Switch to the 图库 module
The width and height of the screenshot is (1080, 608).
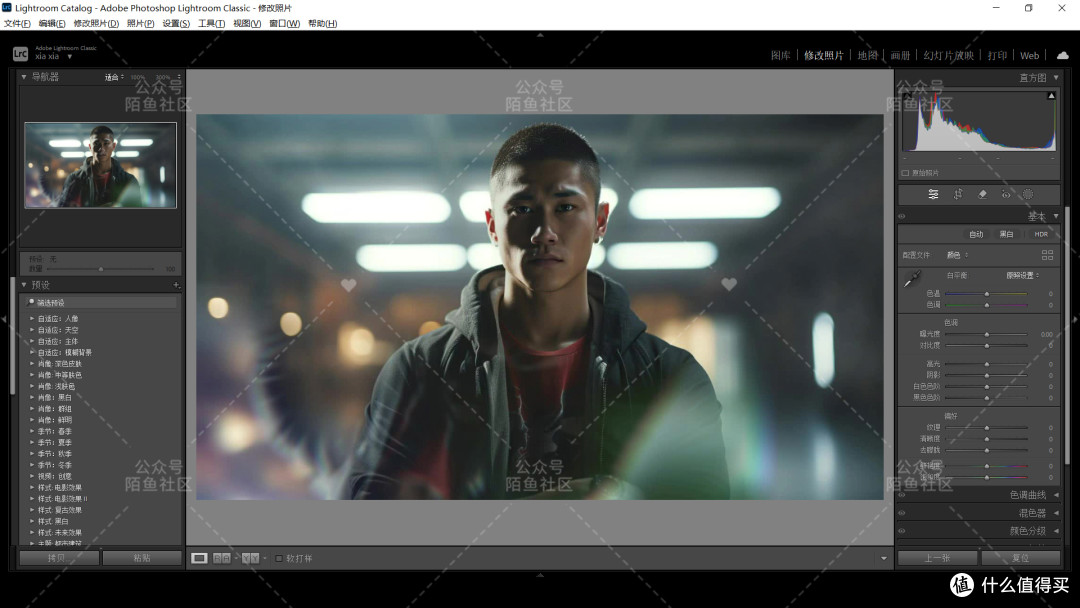click(x=780, y=55)
